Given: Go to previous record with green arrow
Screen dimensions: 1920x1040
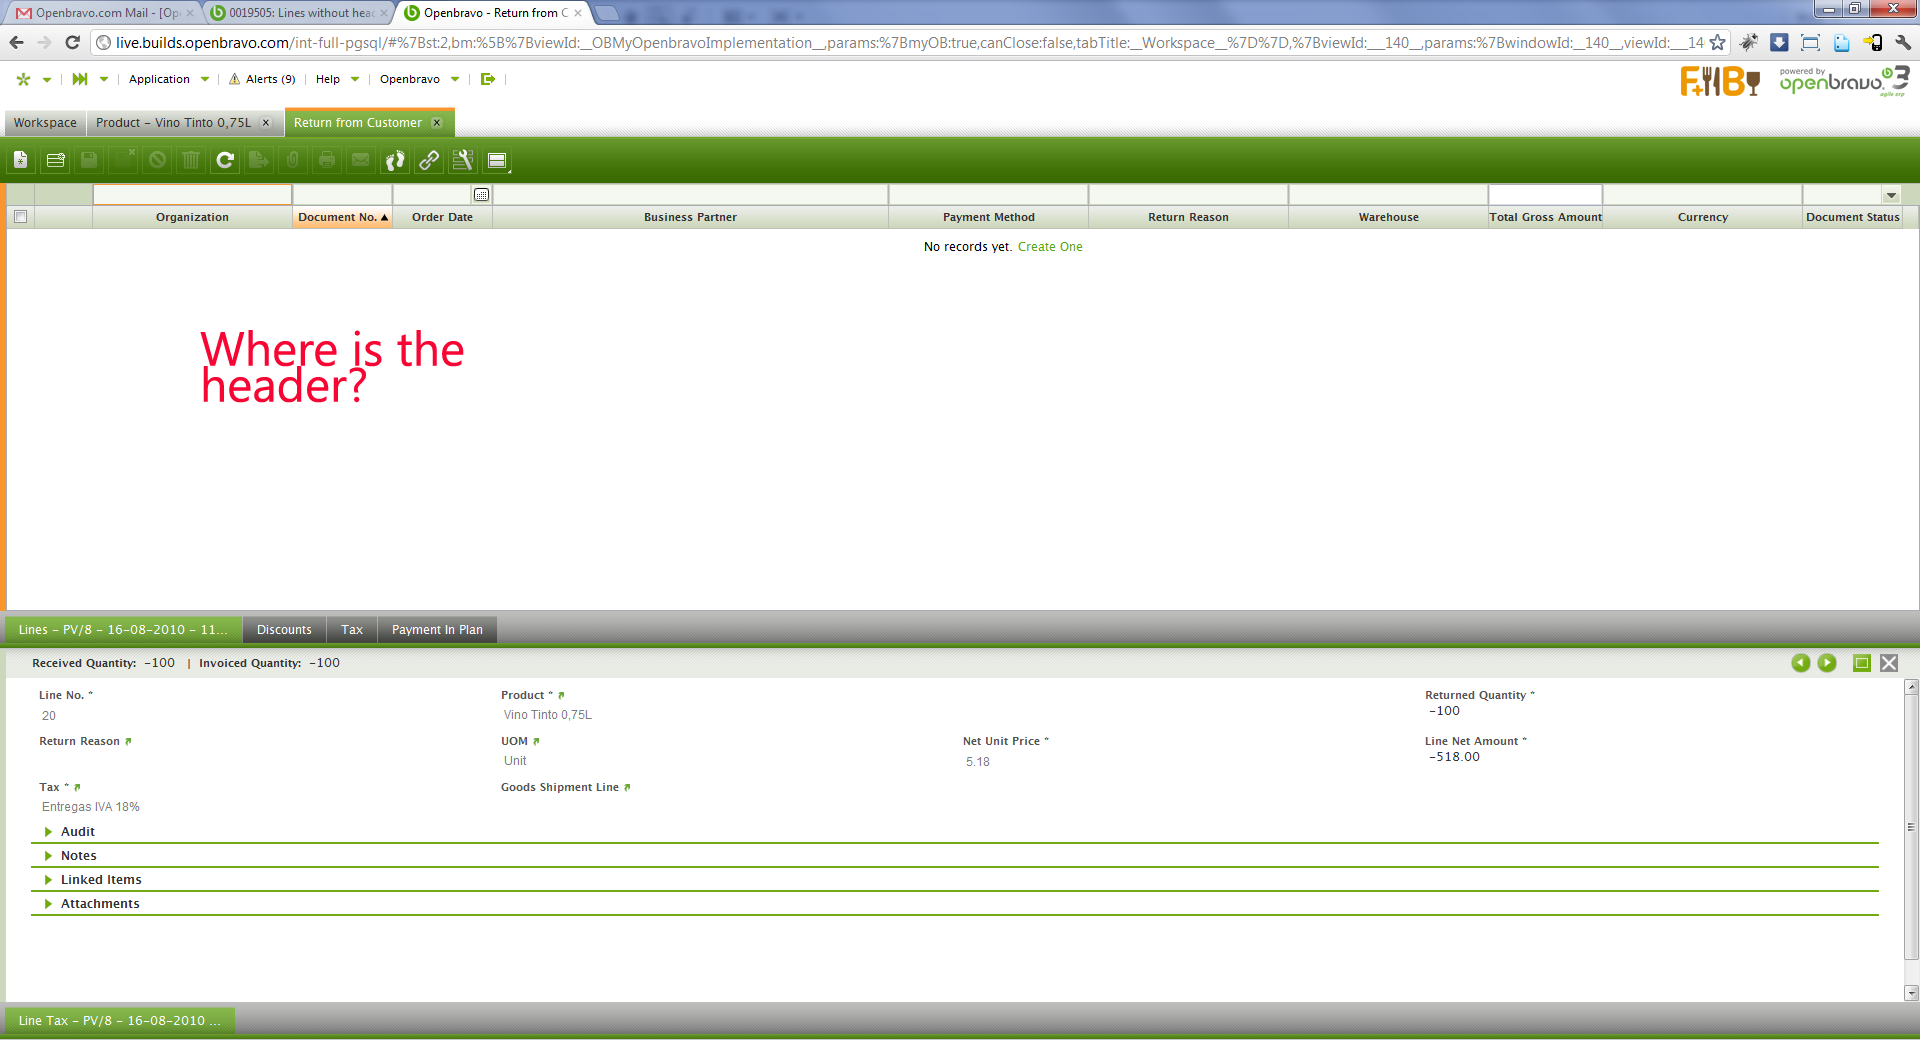Looking at the screenshot, I should click(1800, 663).
